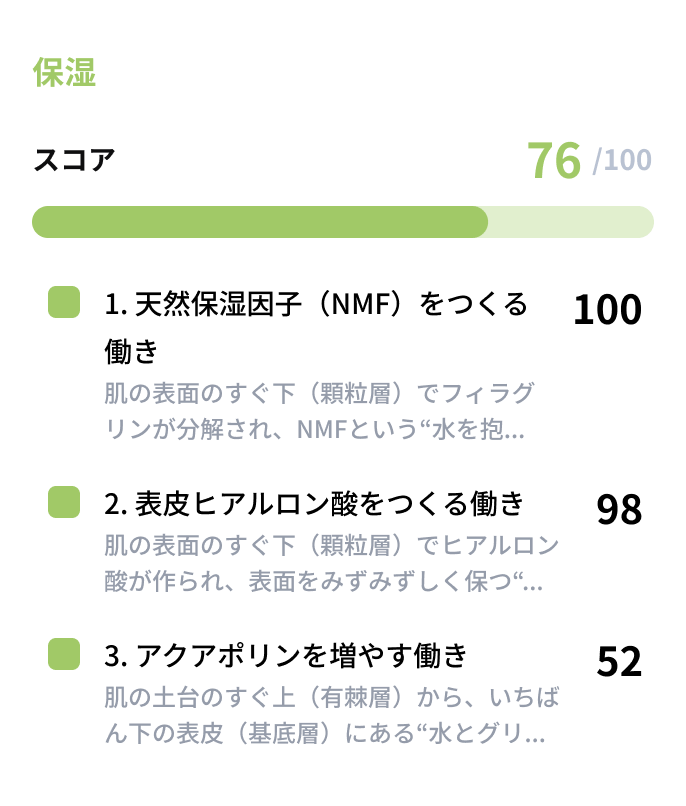Click the unfilled pale end of the score bar
The width and height of the screenshot is (686, 806).
(570, 222)
